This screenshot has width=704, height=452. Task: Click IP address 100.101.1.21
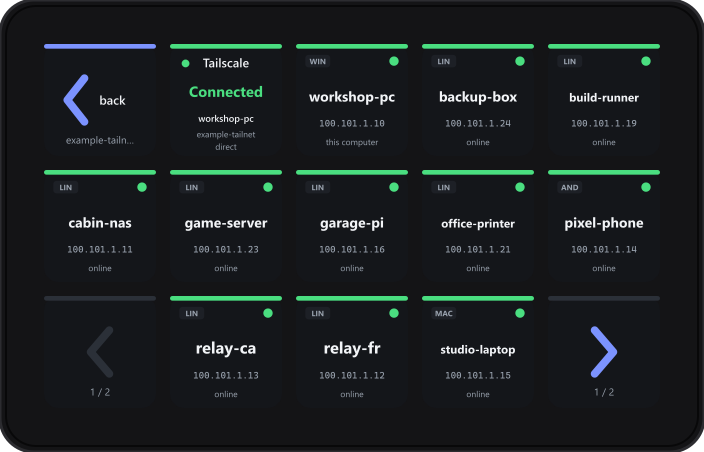(478, 250)
